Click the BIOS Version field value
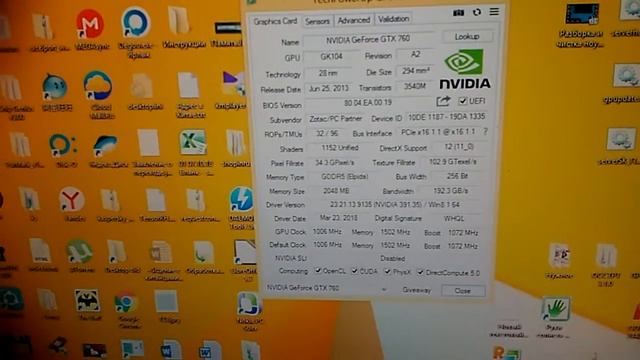640x360 pixels. (x=368, y=102)
